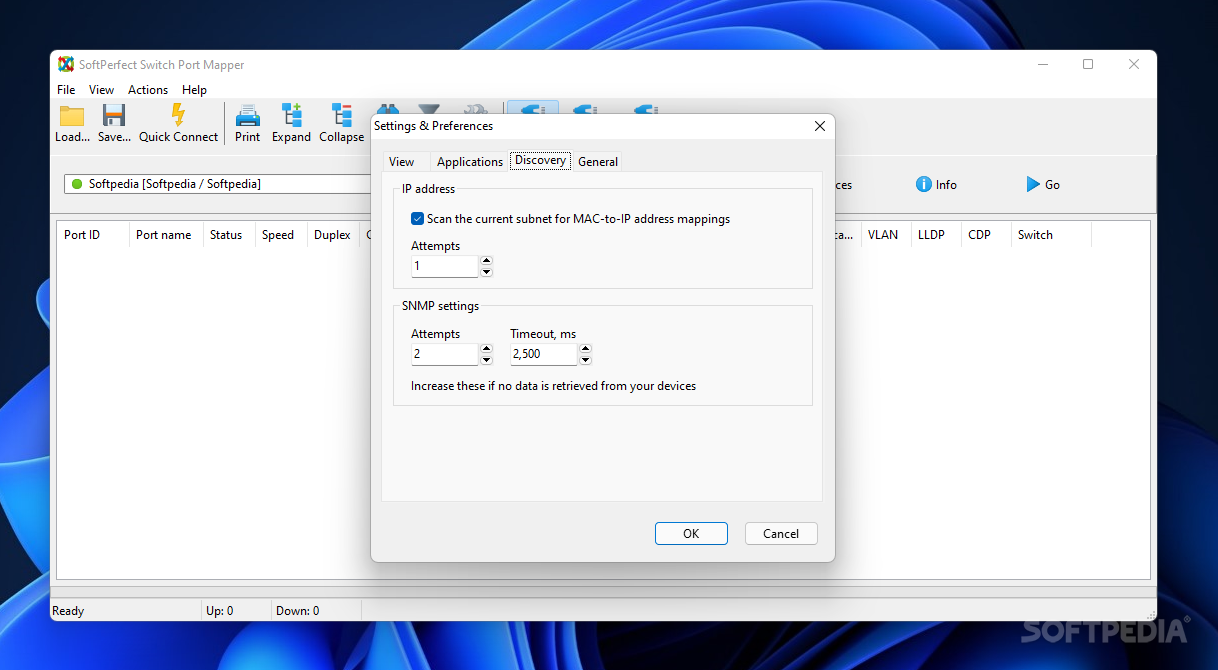This screenshot has height=670, width=1218.
Task: Click the SNMP Attempts input field
Action: tap(445, 354)
